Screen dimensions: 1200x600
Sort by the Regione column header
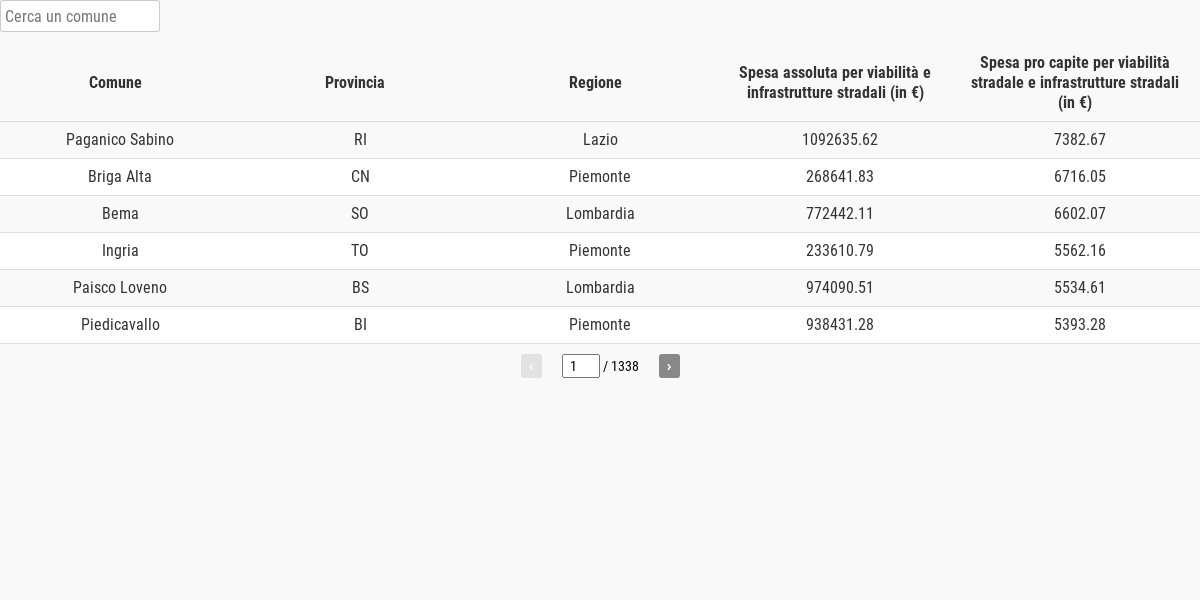pos(595,82)
